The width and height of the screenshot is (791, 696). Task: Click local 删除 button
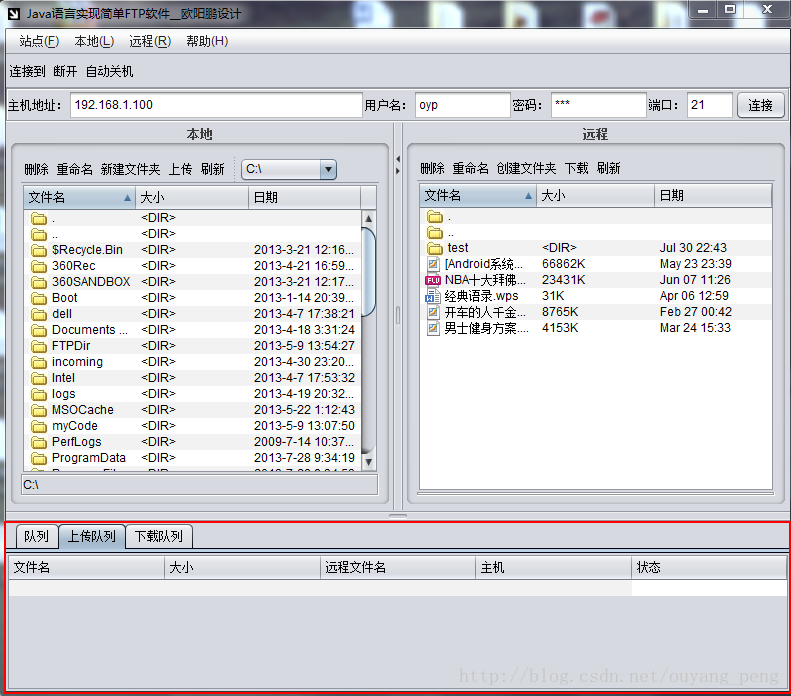tap(36, 169)
